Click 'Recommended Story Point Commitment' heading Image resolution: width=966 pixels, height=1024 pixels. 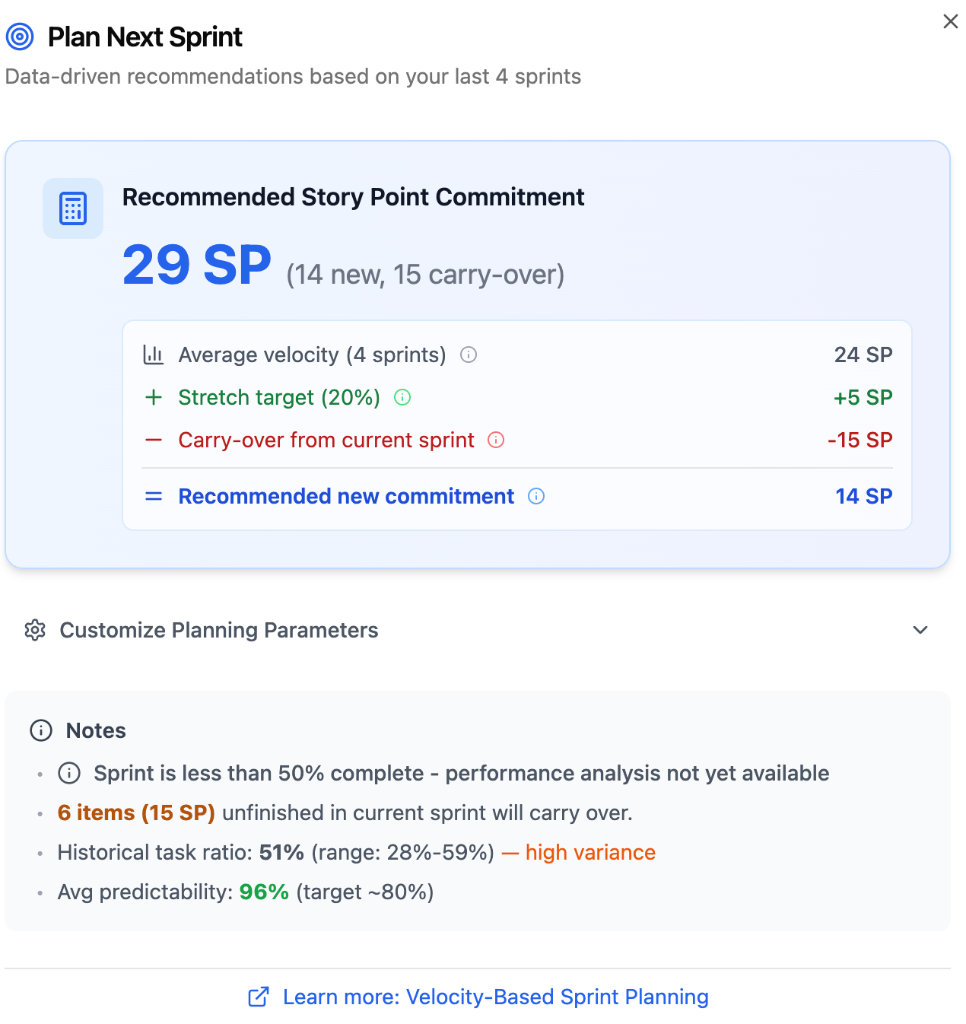[353, 197]
